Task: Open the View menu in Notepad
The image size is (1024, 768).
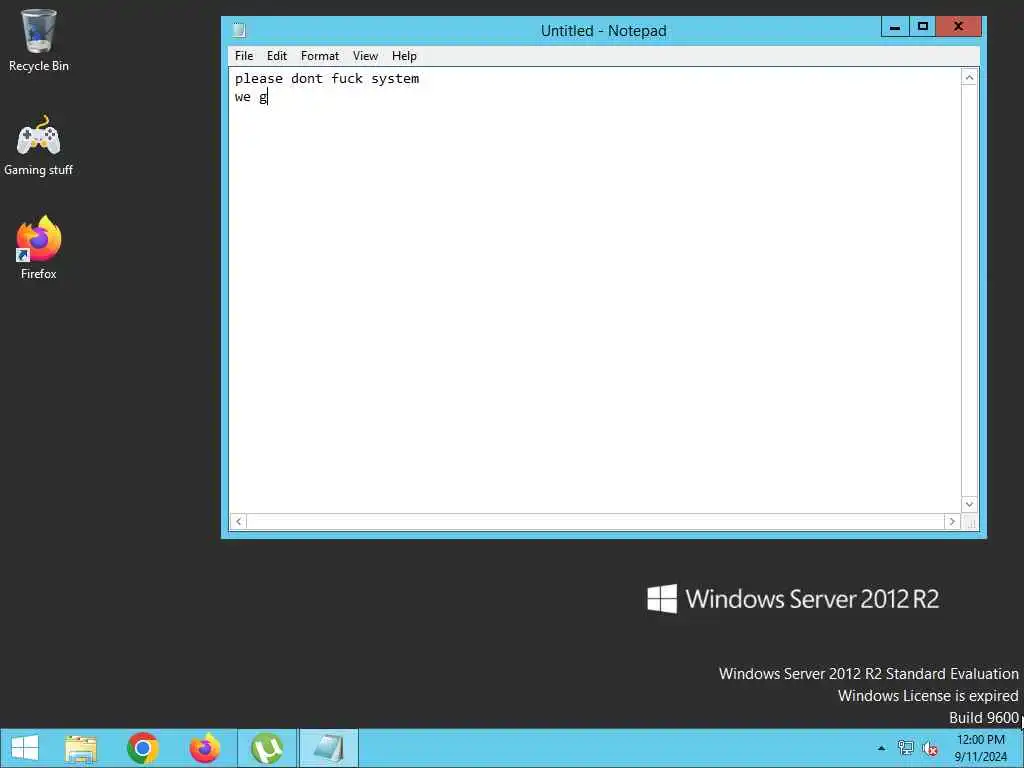Action: coord(365,56)
